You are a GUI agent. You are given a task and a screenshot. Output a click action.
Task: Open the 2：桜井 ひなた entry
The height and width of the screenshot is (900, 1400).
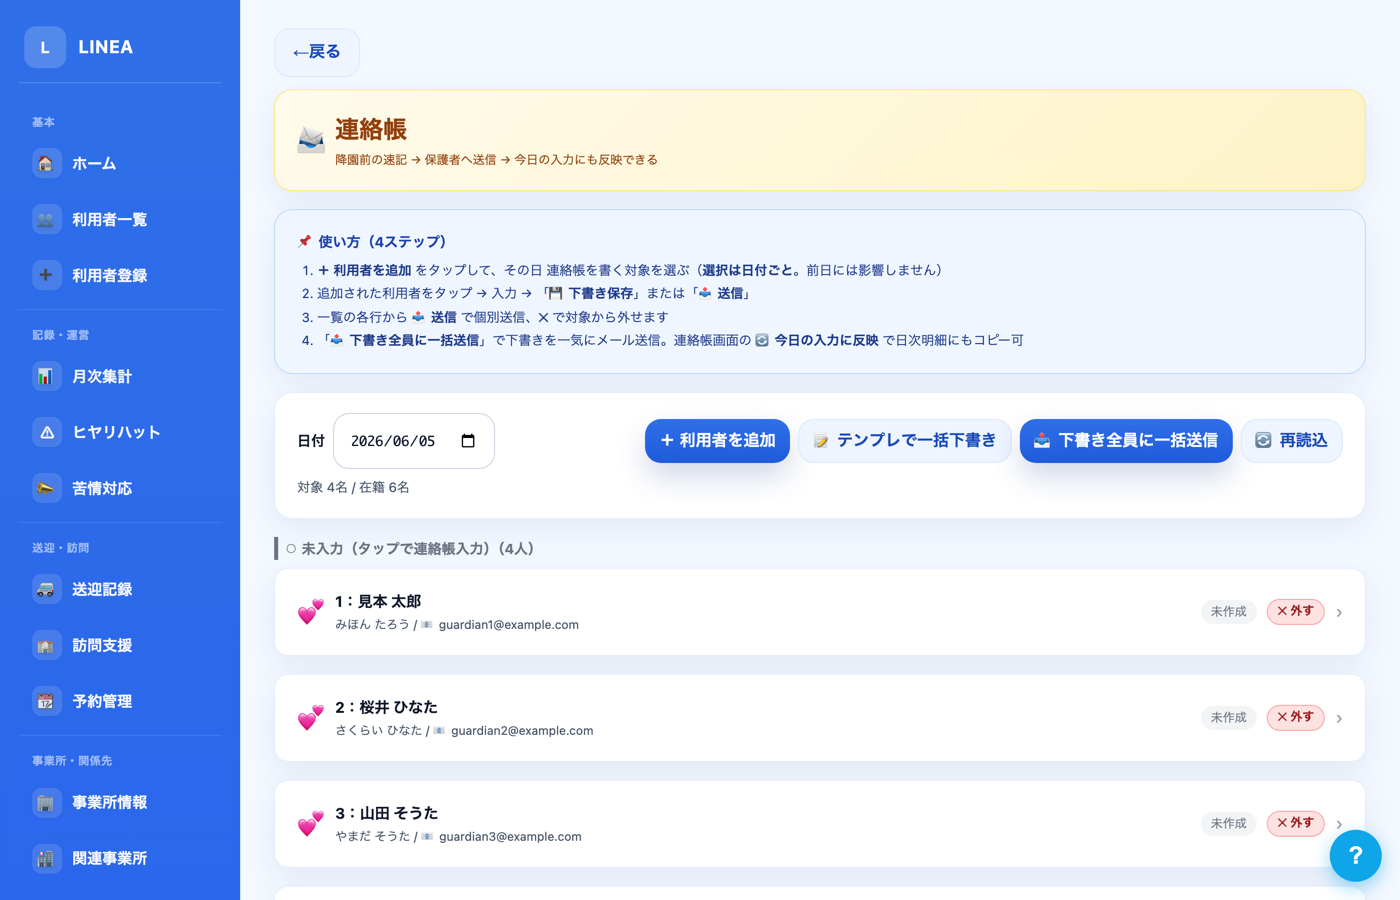[820, 718]
